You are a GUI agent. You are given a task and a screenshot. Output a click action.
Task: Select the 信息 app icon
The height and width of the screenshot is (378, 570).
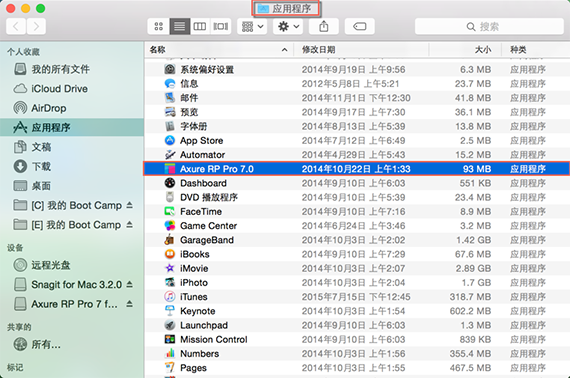click(x=170, y=84)
